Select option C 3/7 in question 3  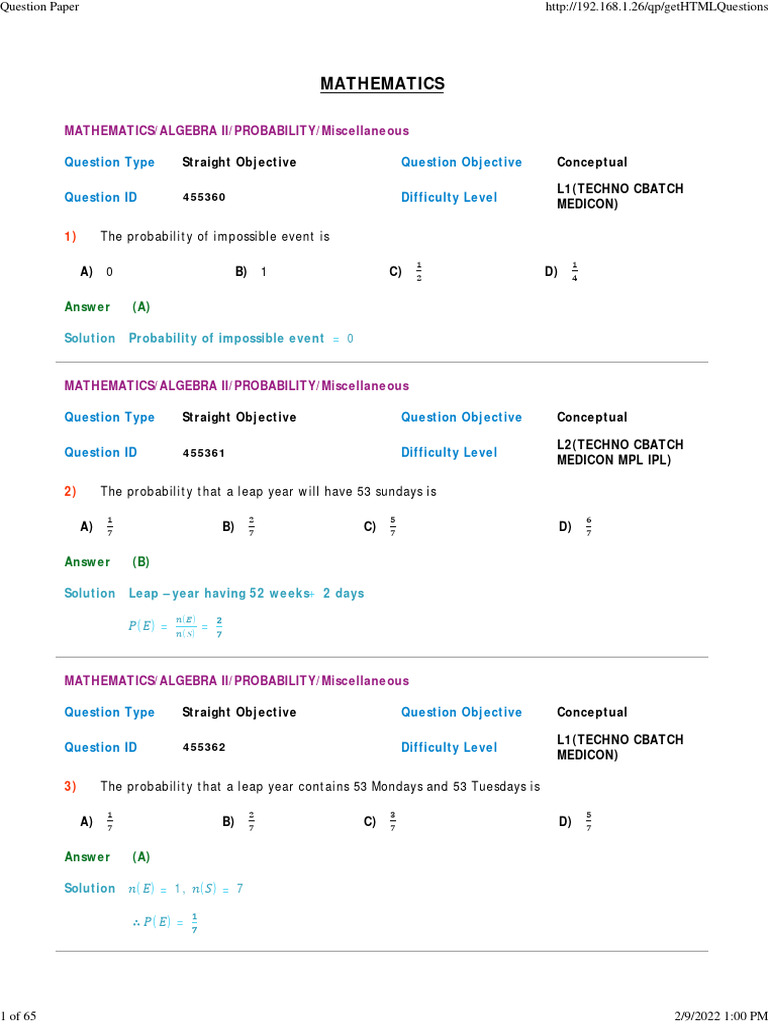(x=392, y=822)
